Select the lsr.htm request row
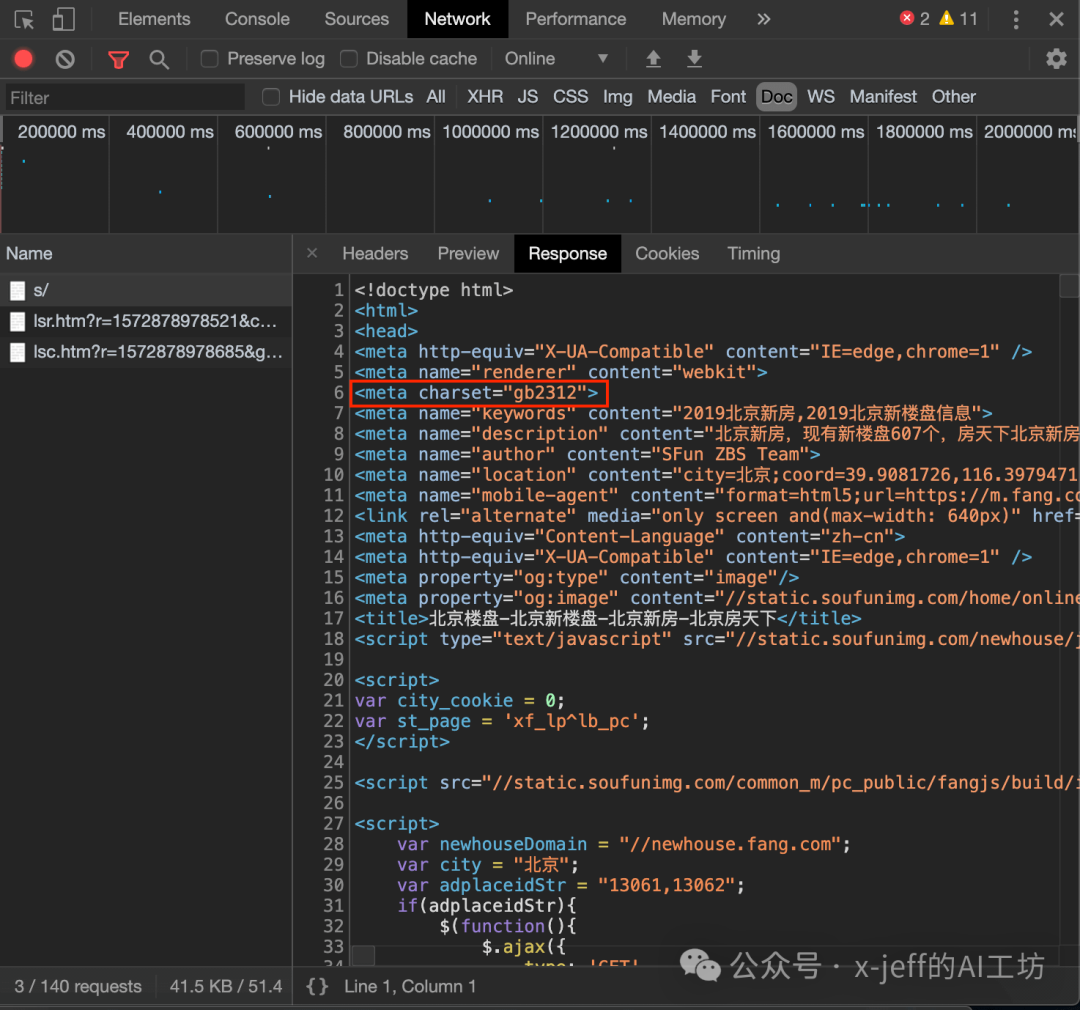The height and width of the screenshot is (1010, 1080). pos(146,321)
